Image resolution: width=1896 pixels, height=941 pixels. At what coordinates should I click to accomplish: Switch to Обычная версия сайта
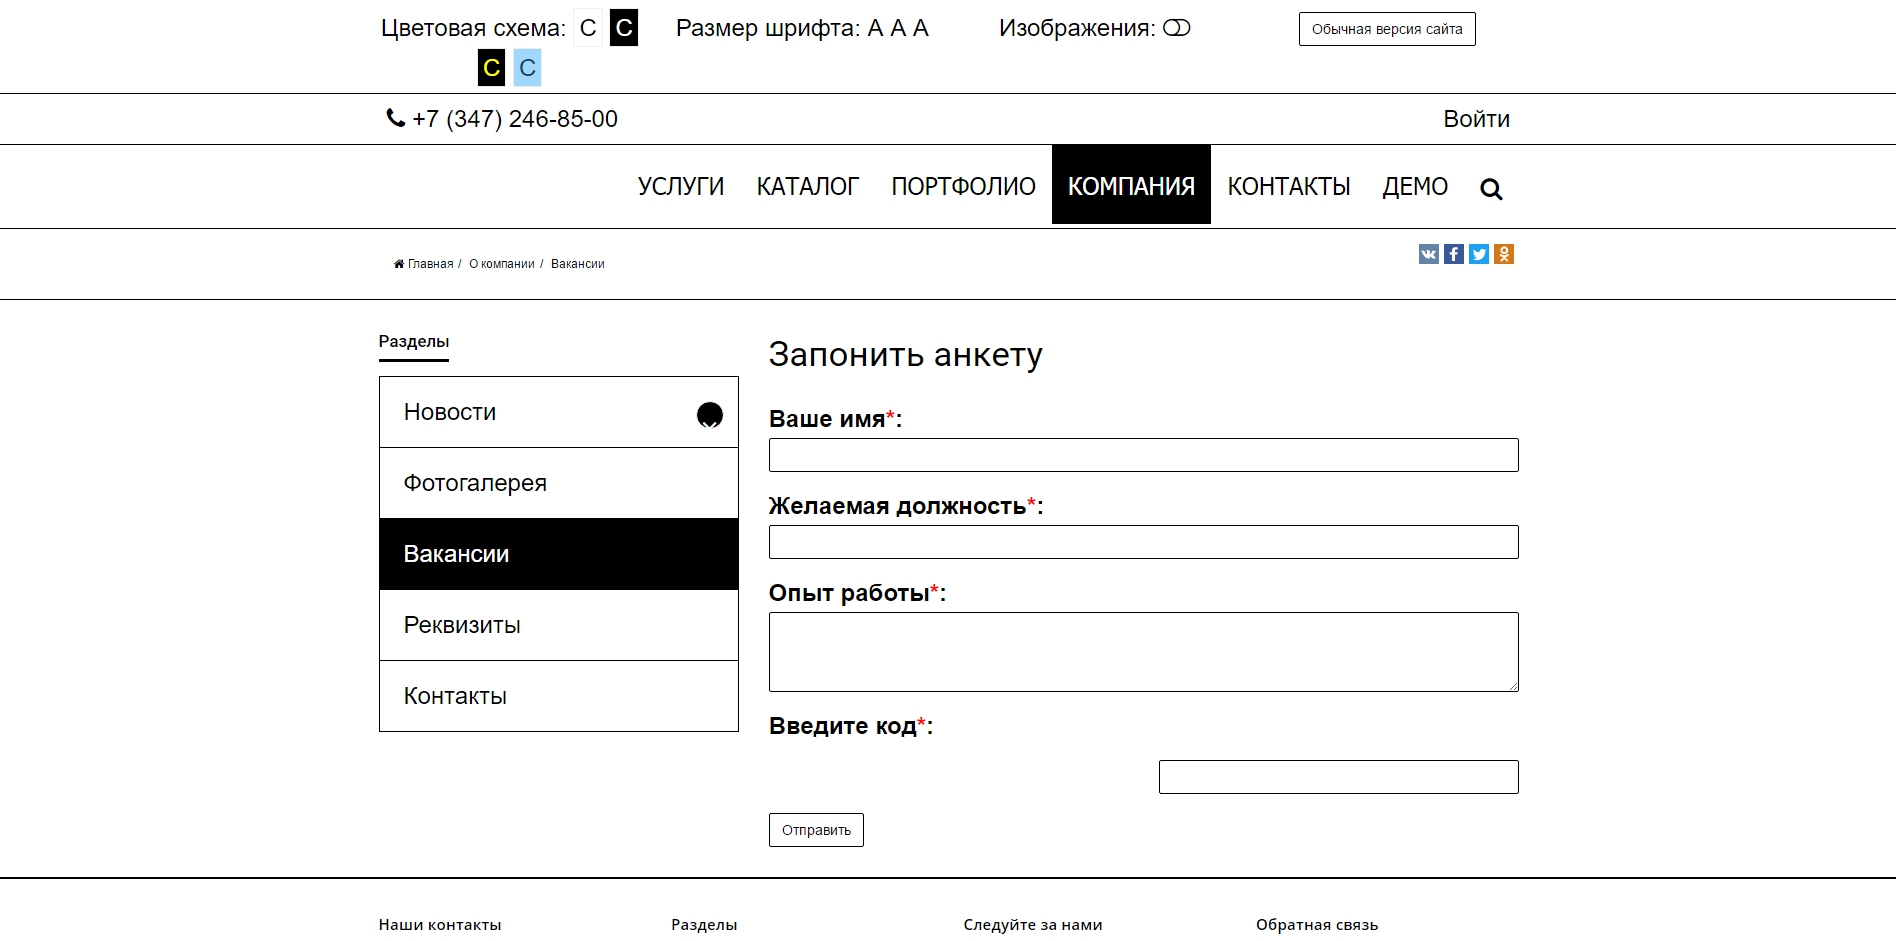coord(1386,29)
